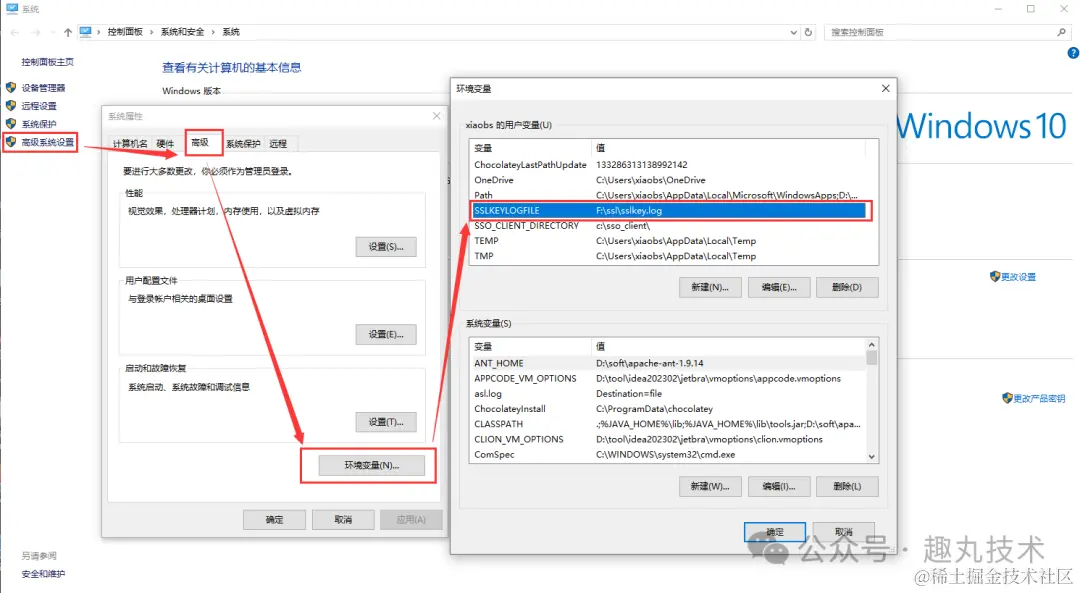Click System and Security breadcrumb
Viewport: 1080px width, 593px height.
point(183,32)
